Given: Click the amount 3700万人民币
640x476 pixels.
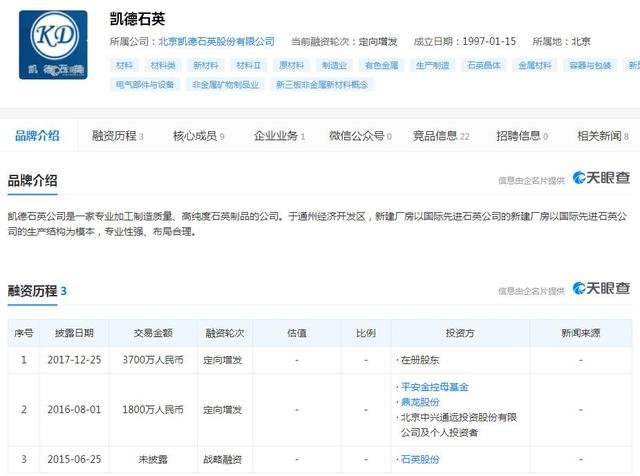Looking at the screenshot, I should pos(153,360).
